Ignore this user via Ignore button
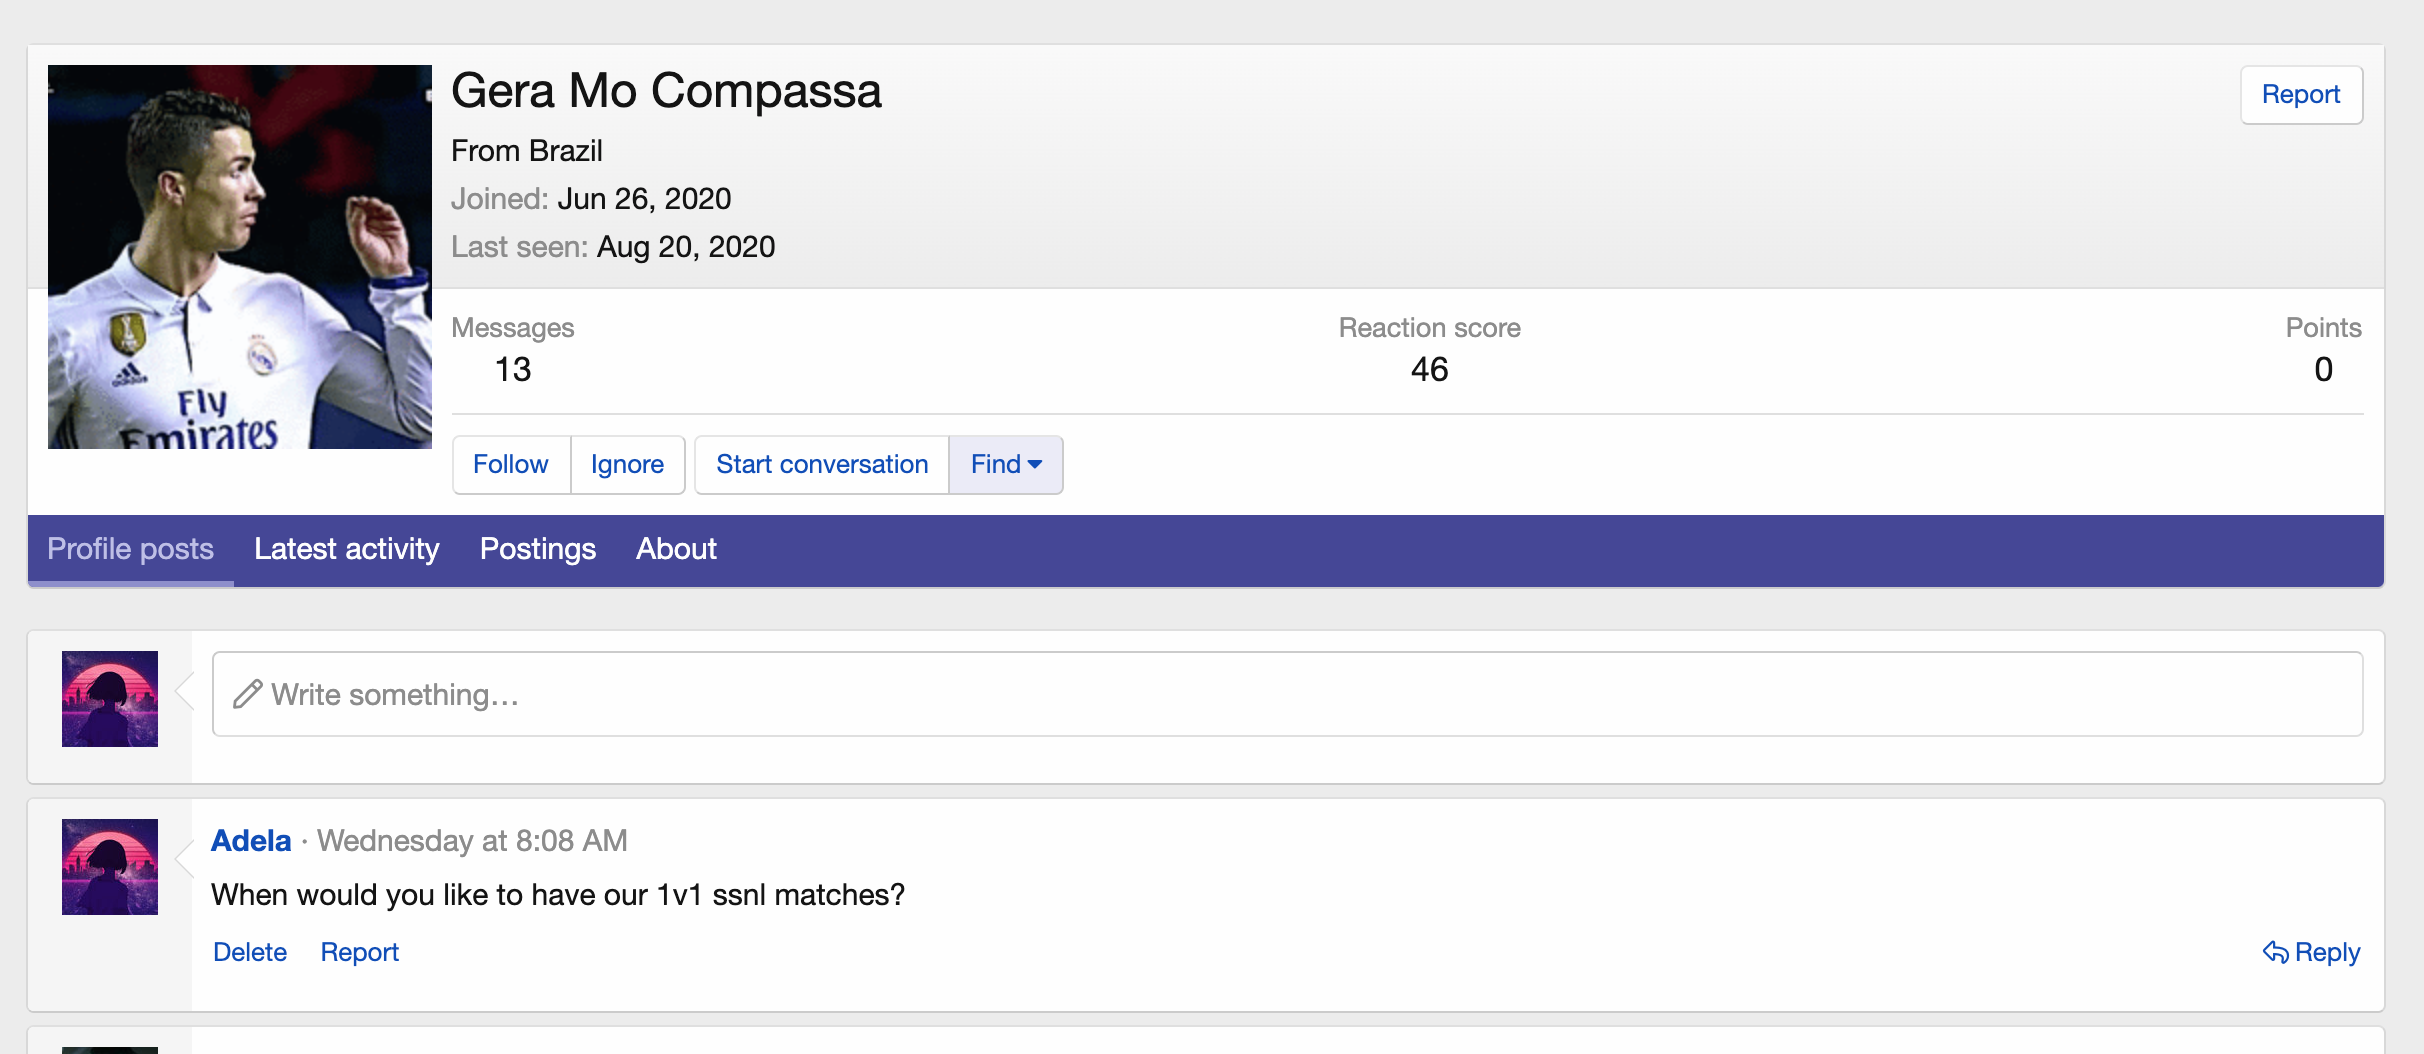This screenshot has width=2424, height=1054. coord(627,465)
